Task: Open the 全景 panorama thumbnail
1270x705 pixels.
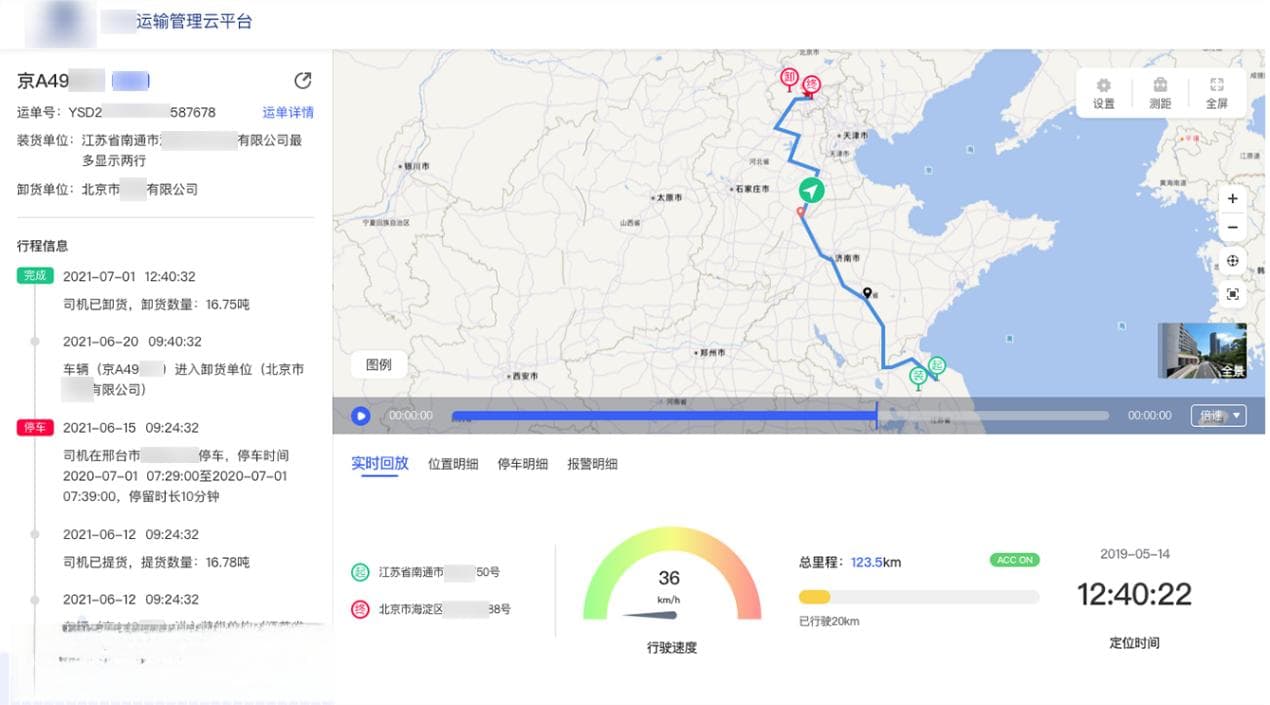Action: [1202, 351]
